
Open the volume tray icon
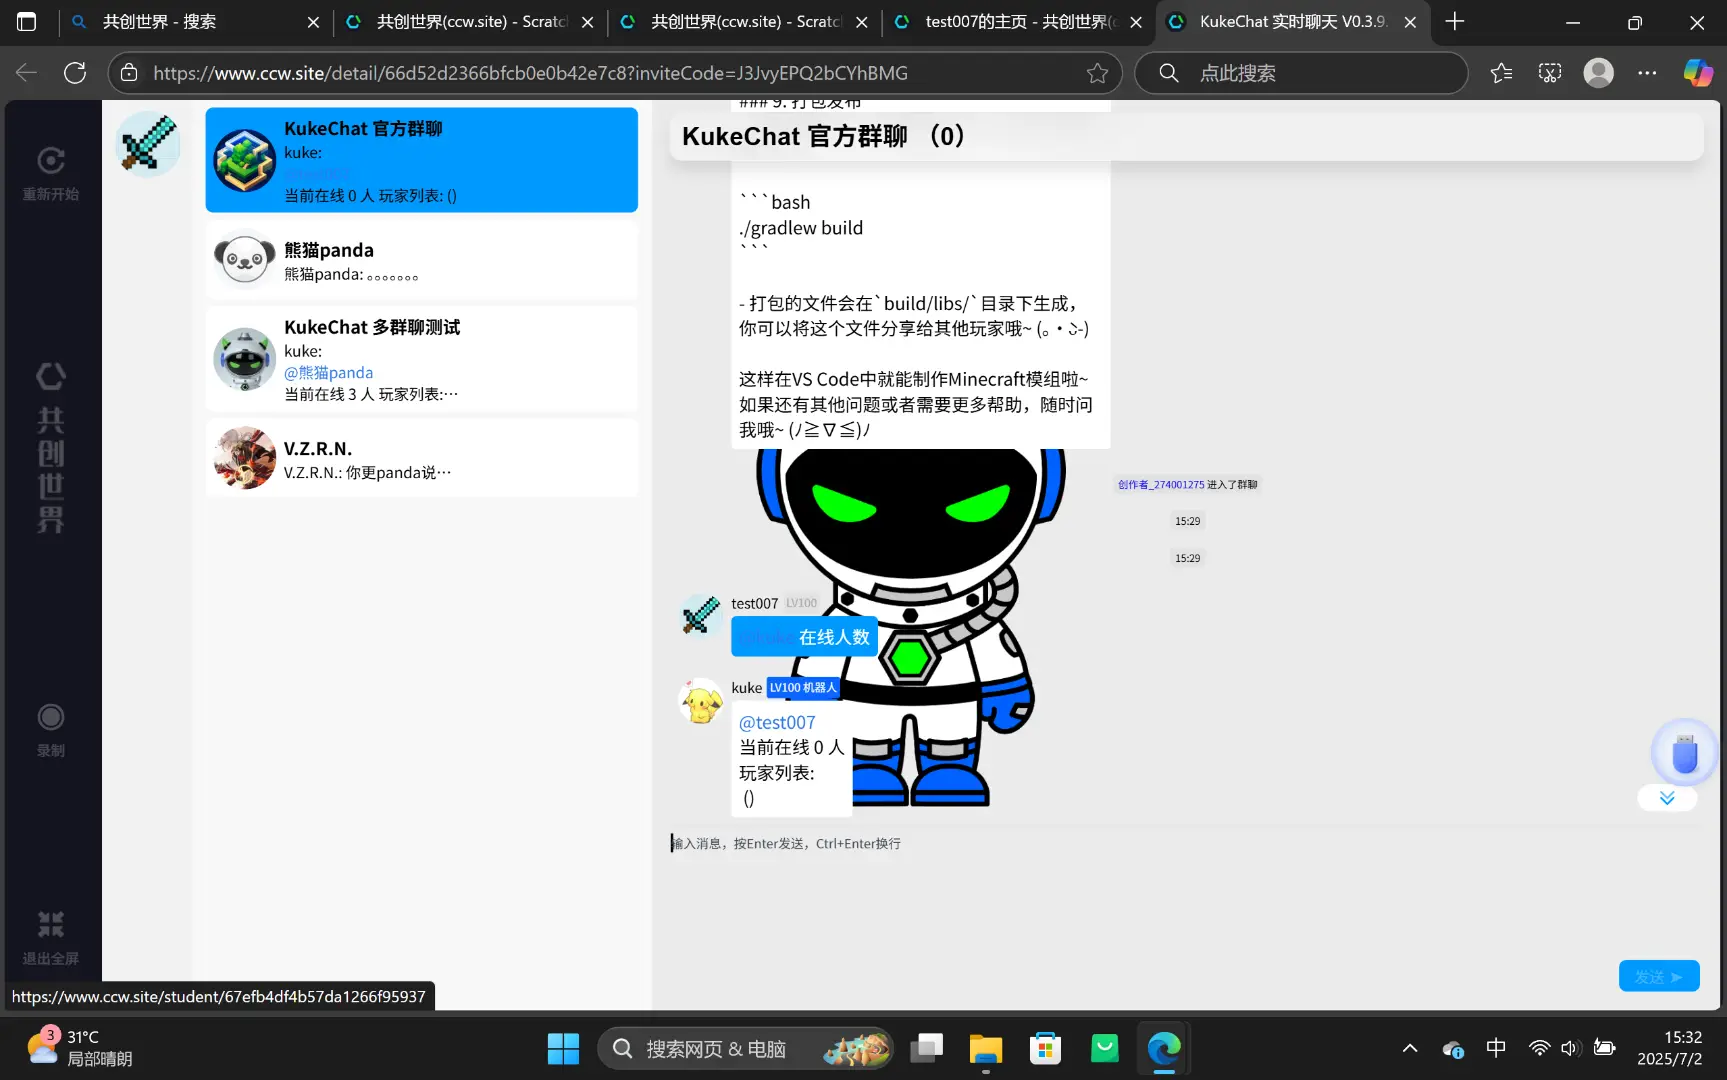coord(1570,1048)
